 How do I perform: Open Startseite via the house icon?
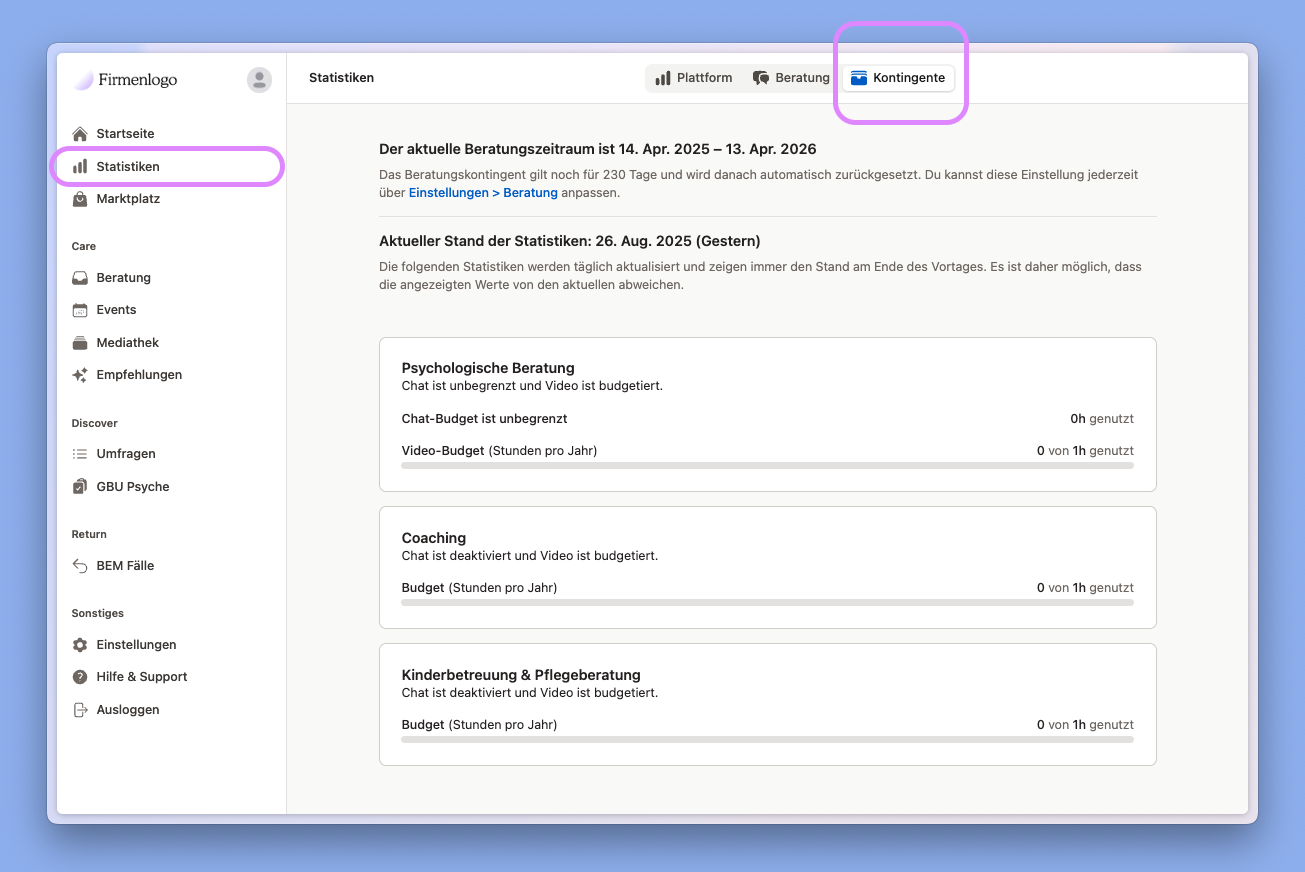point(80,134)
